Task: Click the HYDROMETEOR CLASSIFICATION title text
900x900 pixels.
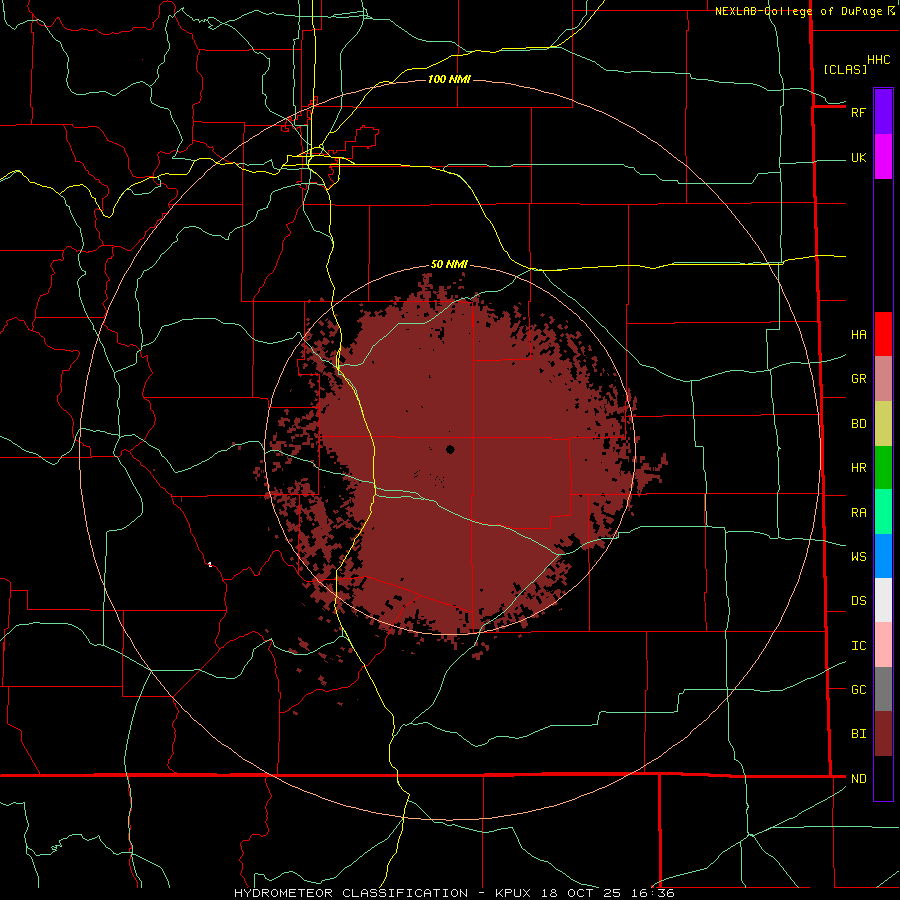Action: (351, 893)
